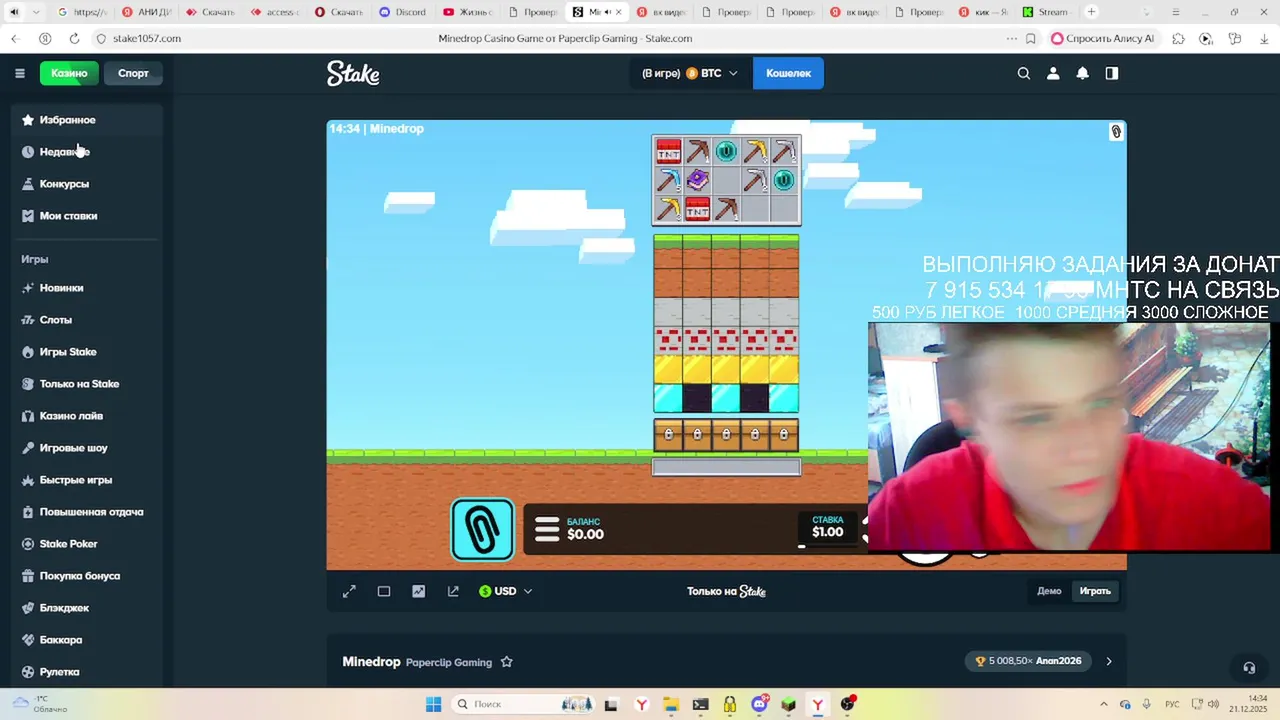Go to Слоты category
The image size is (1280, 720).
pyautogui.click(x=88, y=320)
